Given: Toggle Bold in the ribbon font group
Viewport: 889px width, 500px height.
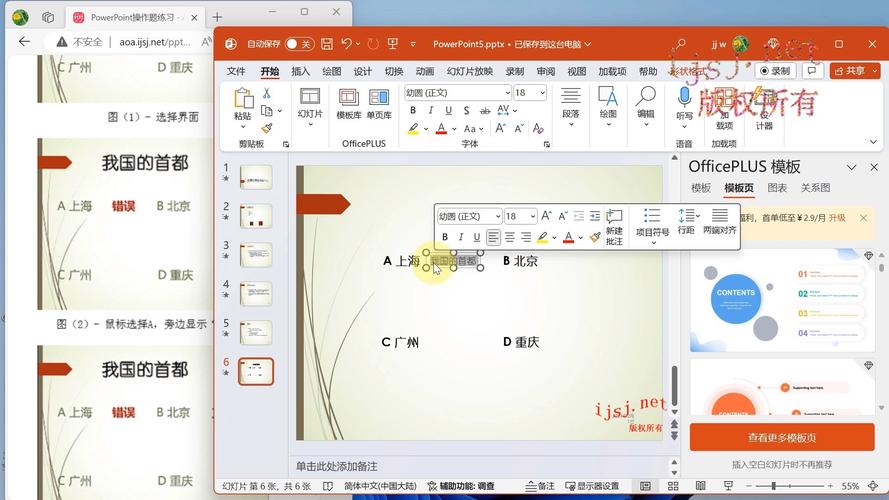Looking at the screenshot, I should 413,111.
